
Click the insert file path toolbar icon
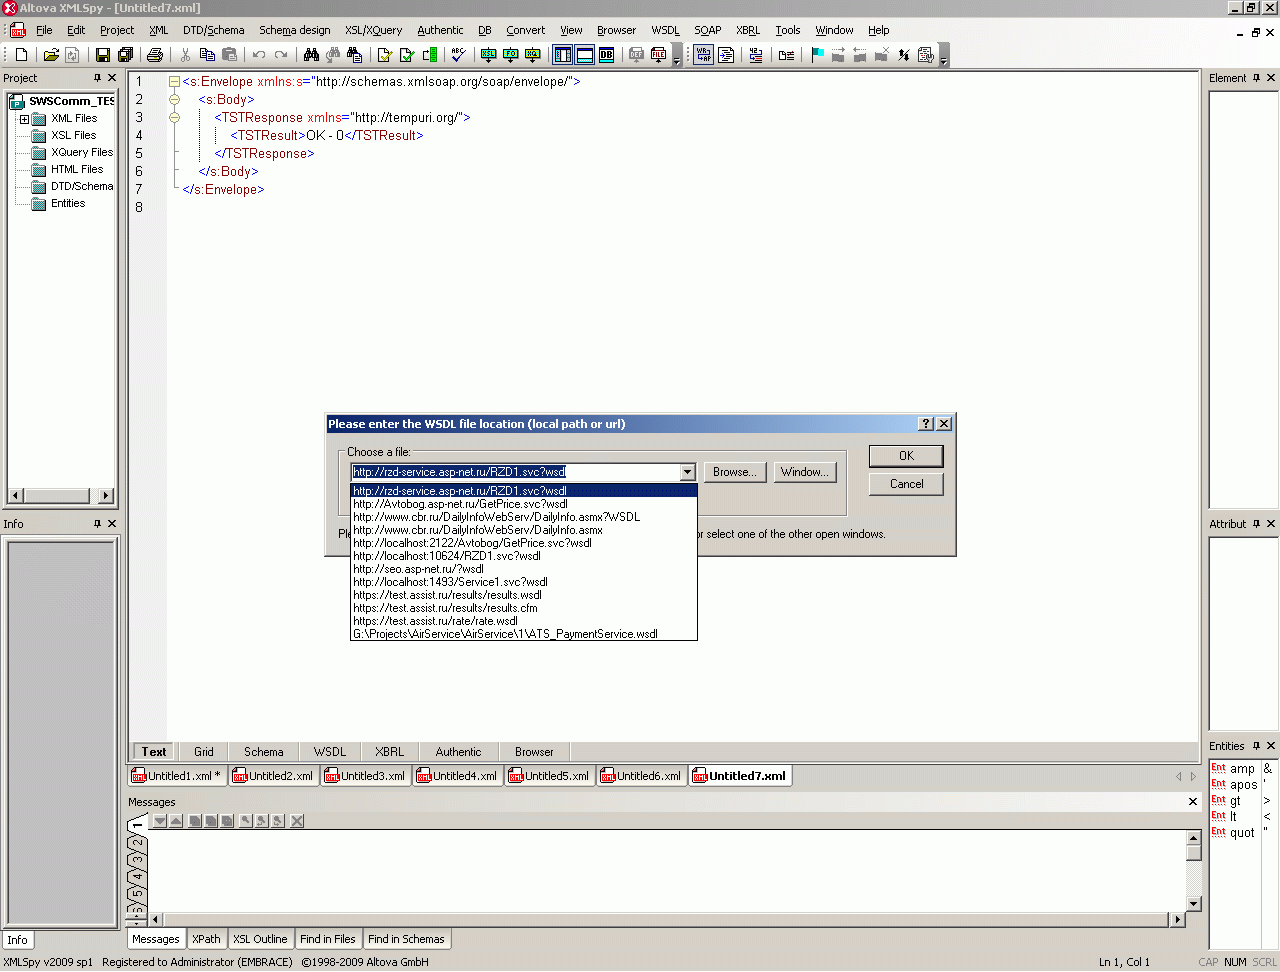pyautogui.click(x=787, y=55)
